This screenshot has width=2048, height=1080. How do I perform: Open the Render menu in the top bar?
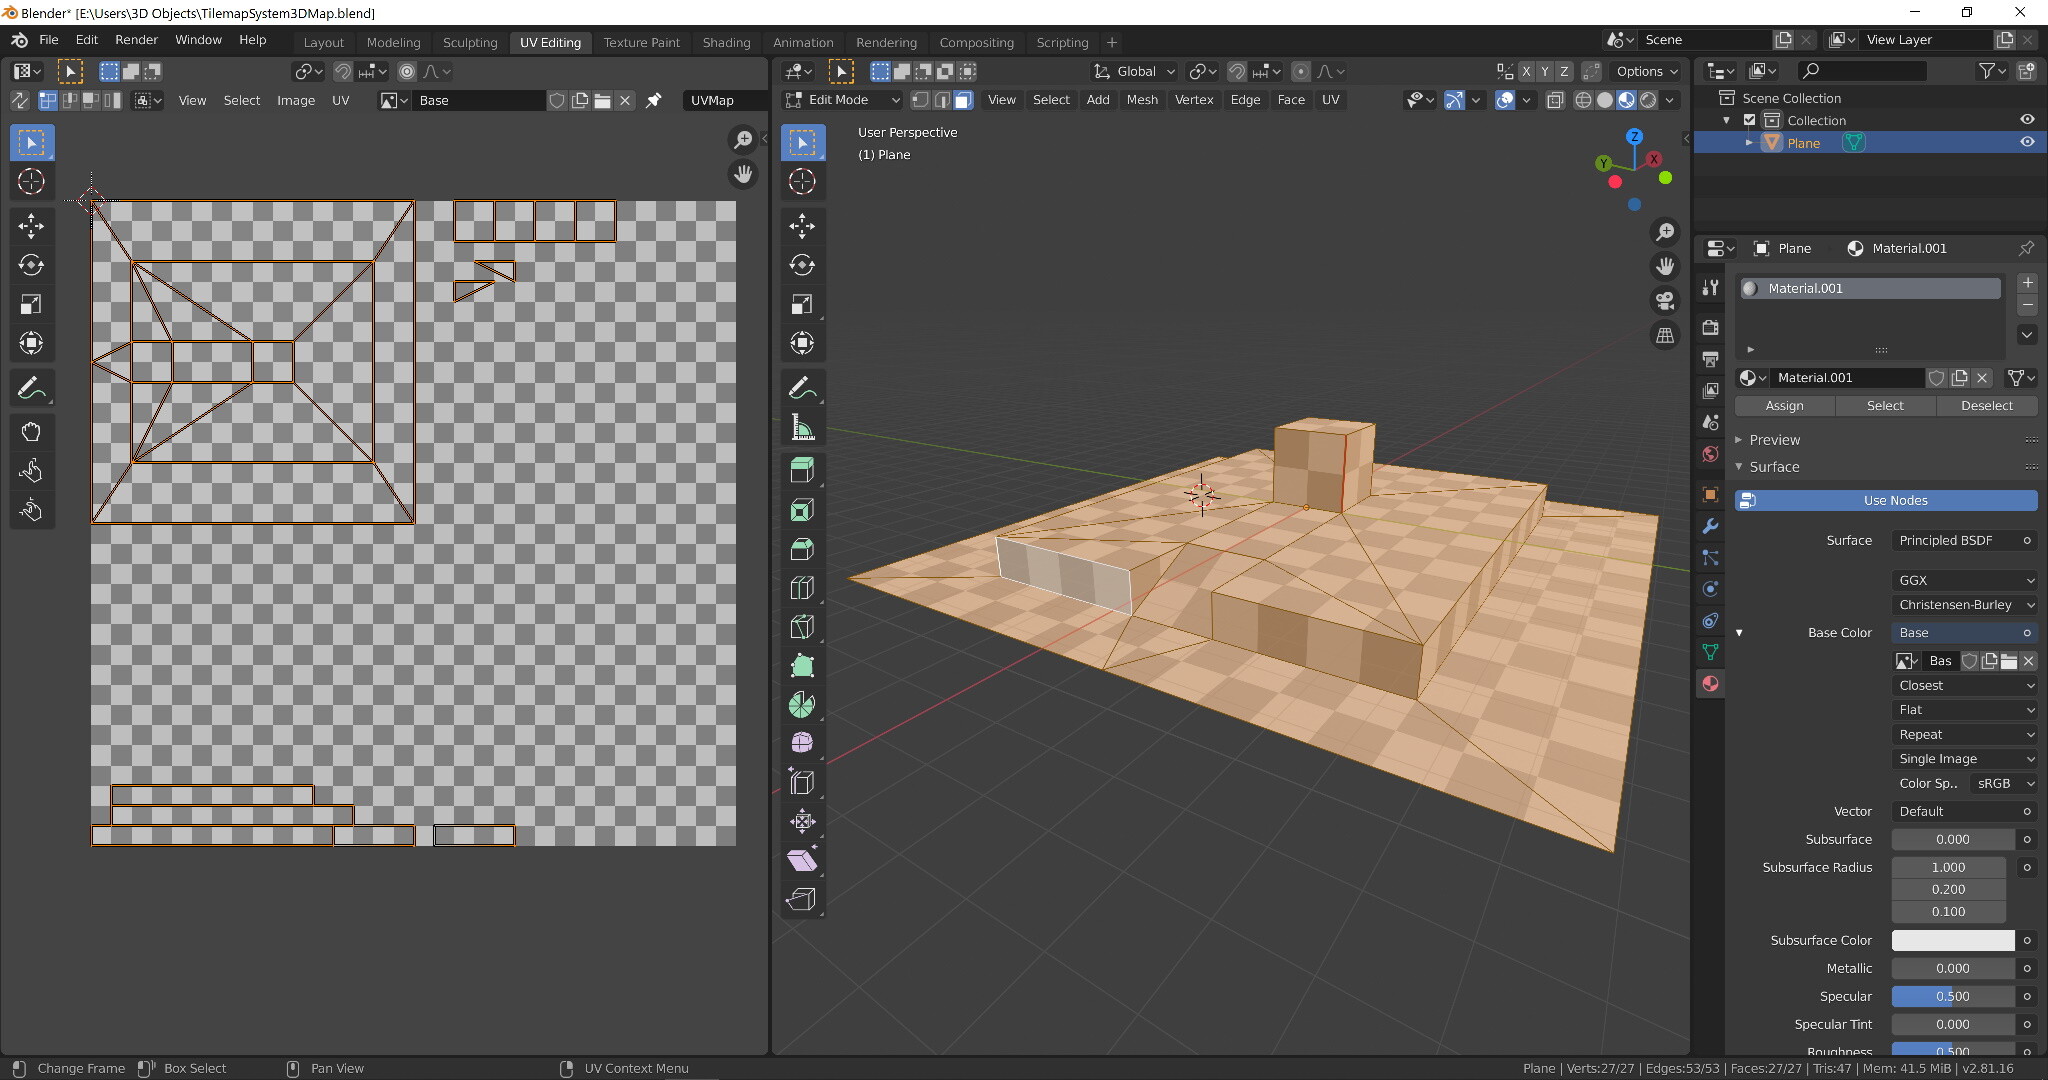click(136, 40)
